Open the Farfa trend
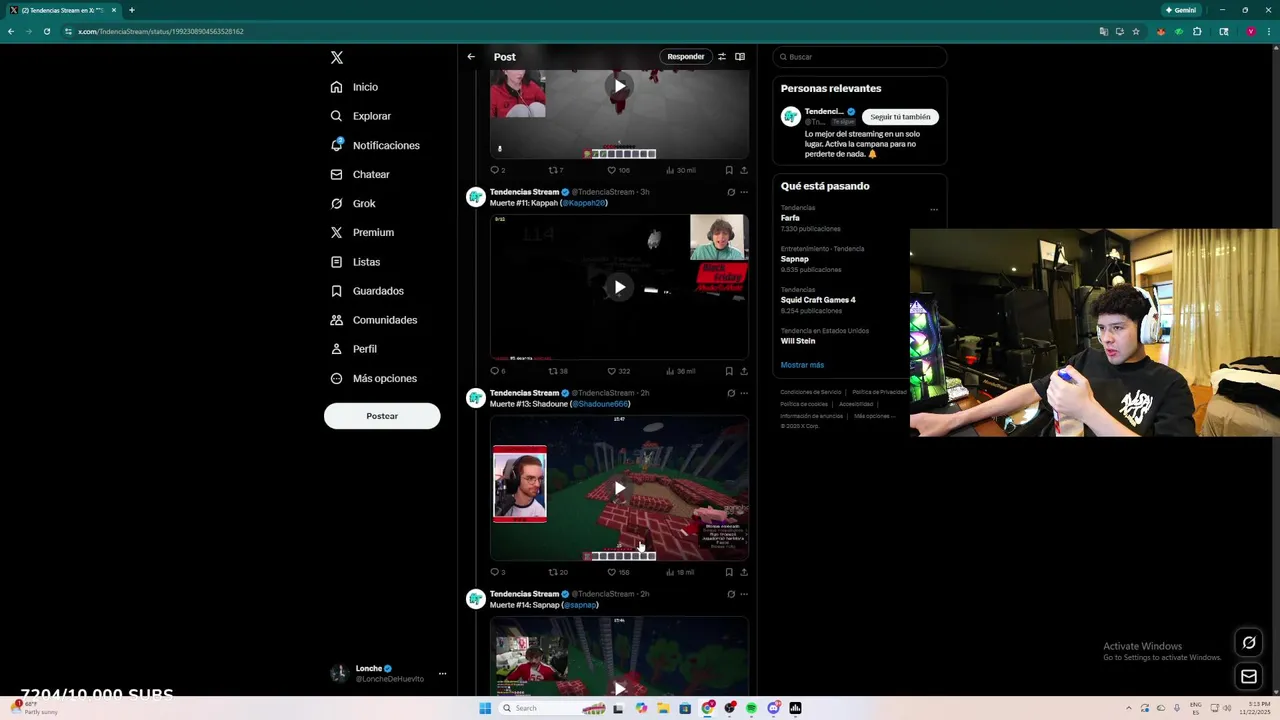Image resolution: width=1280 pixels, height=720 pixels. (790, 218)
